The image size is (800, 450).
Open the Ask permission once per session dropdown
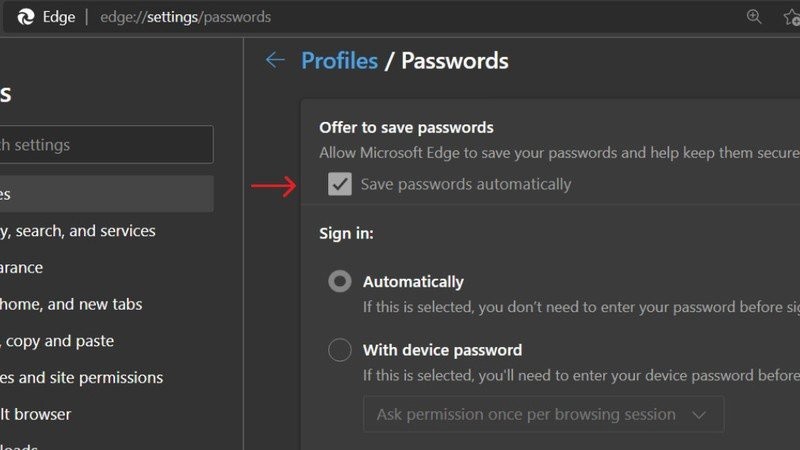coord(542,414)
